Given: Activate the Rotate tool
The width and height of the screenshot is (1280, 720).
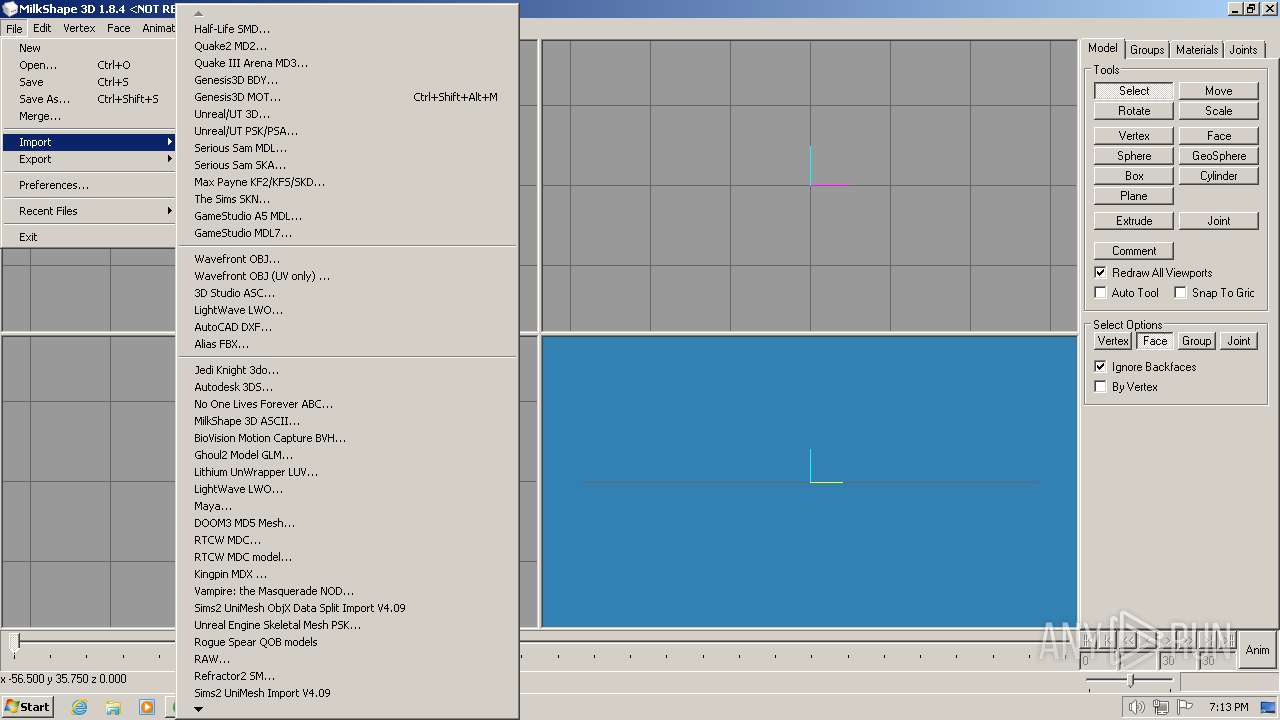Looking at the screenshot, I should 1134,111.
